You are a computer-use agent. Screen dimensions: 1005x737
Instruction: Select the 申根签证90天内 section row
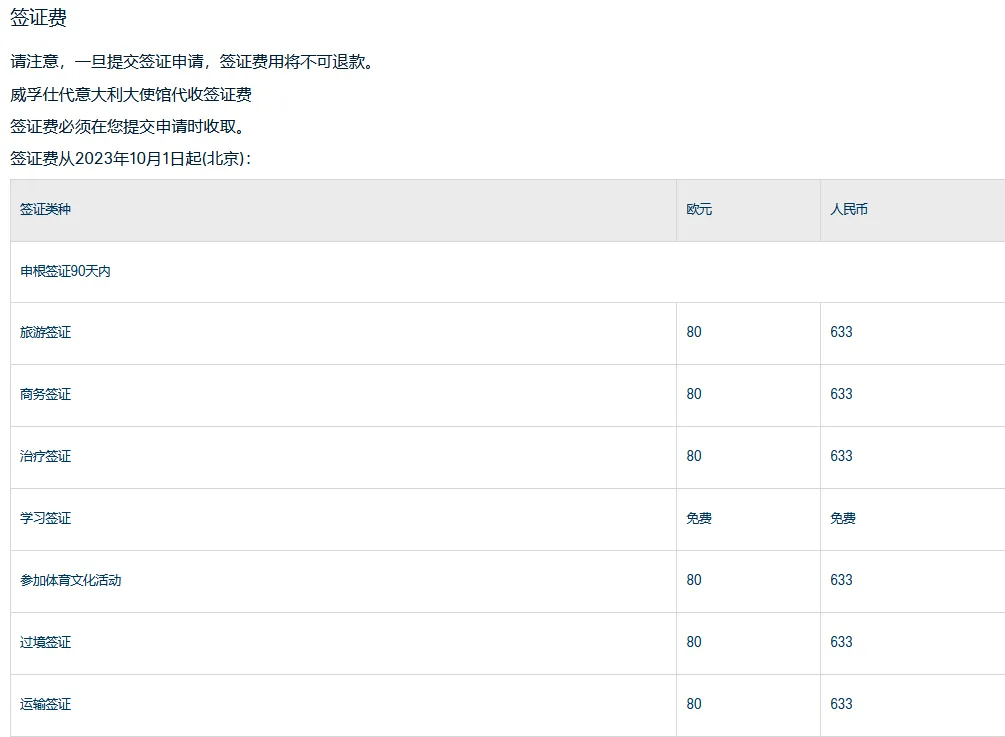[65, 271]
